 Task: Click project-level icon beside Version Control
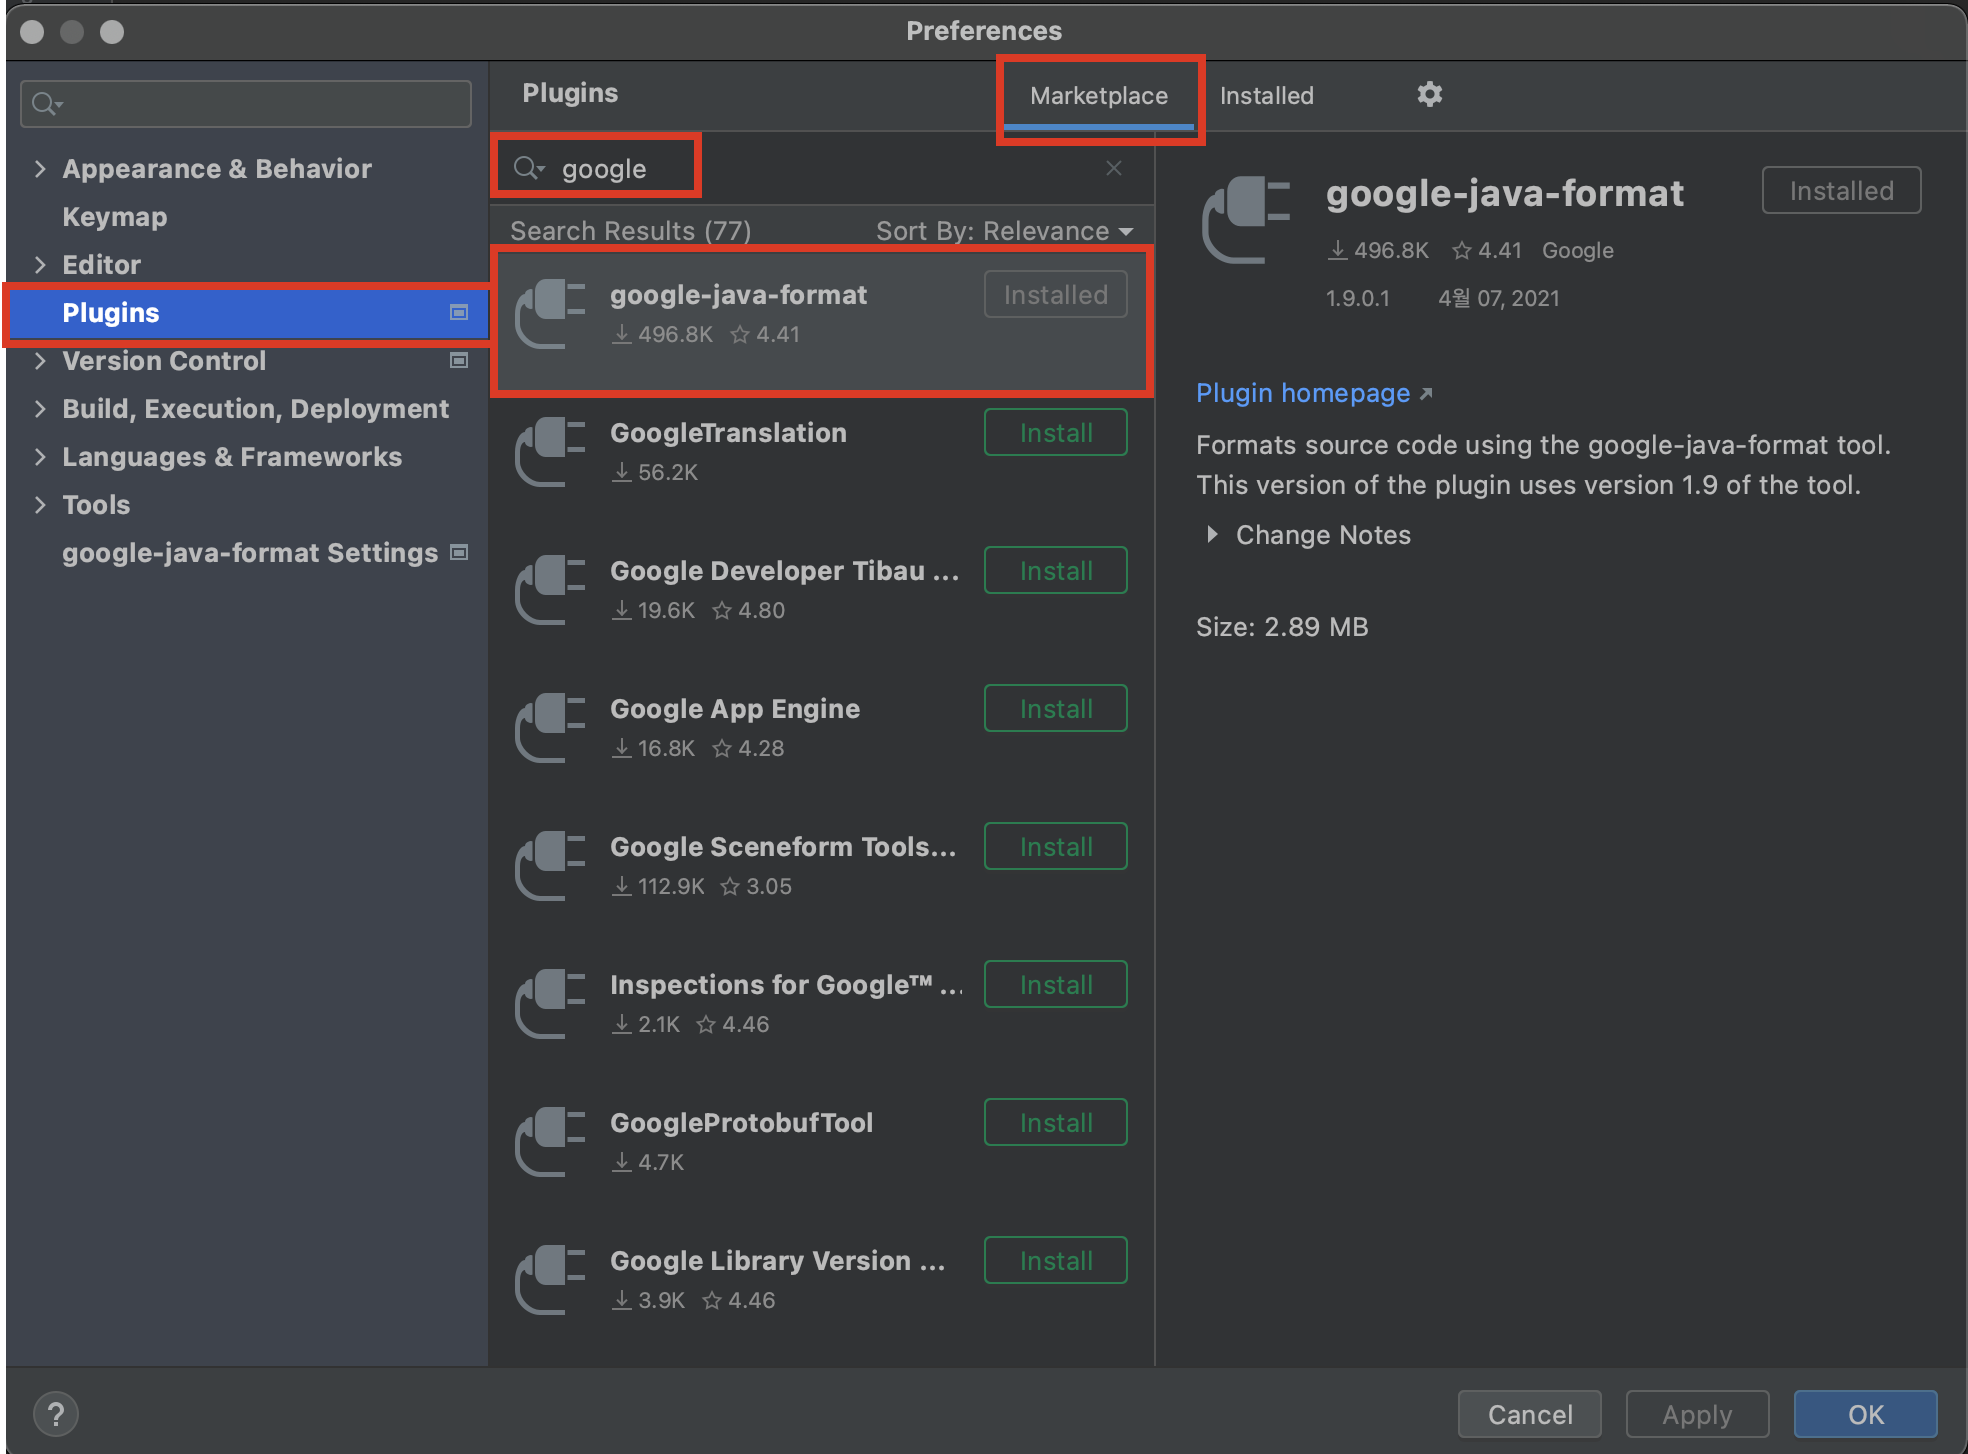(459, 361)
